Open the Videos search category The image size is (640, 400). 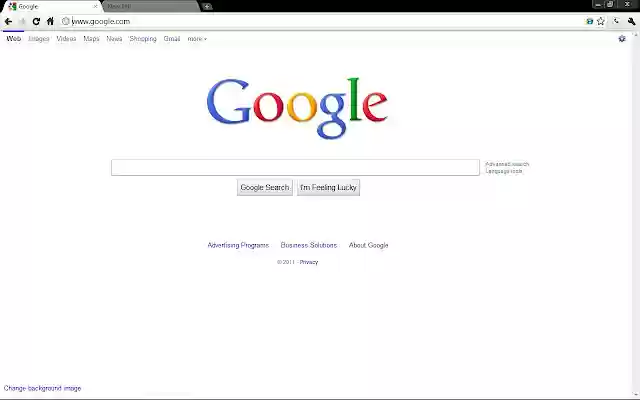click(66, 39)
